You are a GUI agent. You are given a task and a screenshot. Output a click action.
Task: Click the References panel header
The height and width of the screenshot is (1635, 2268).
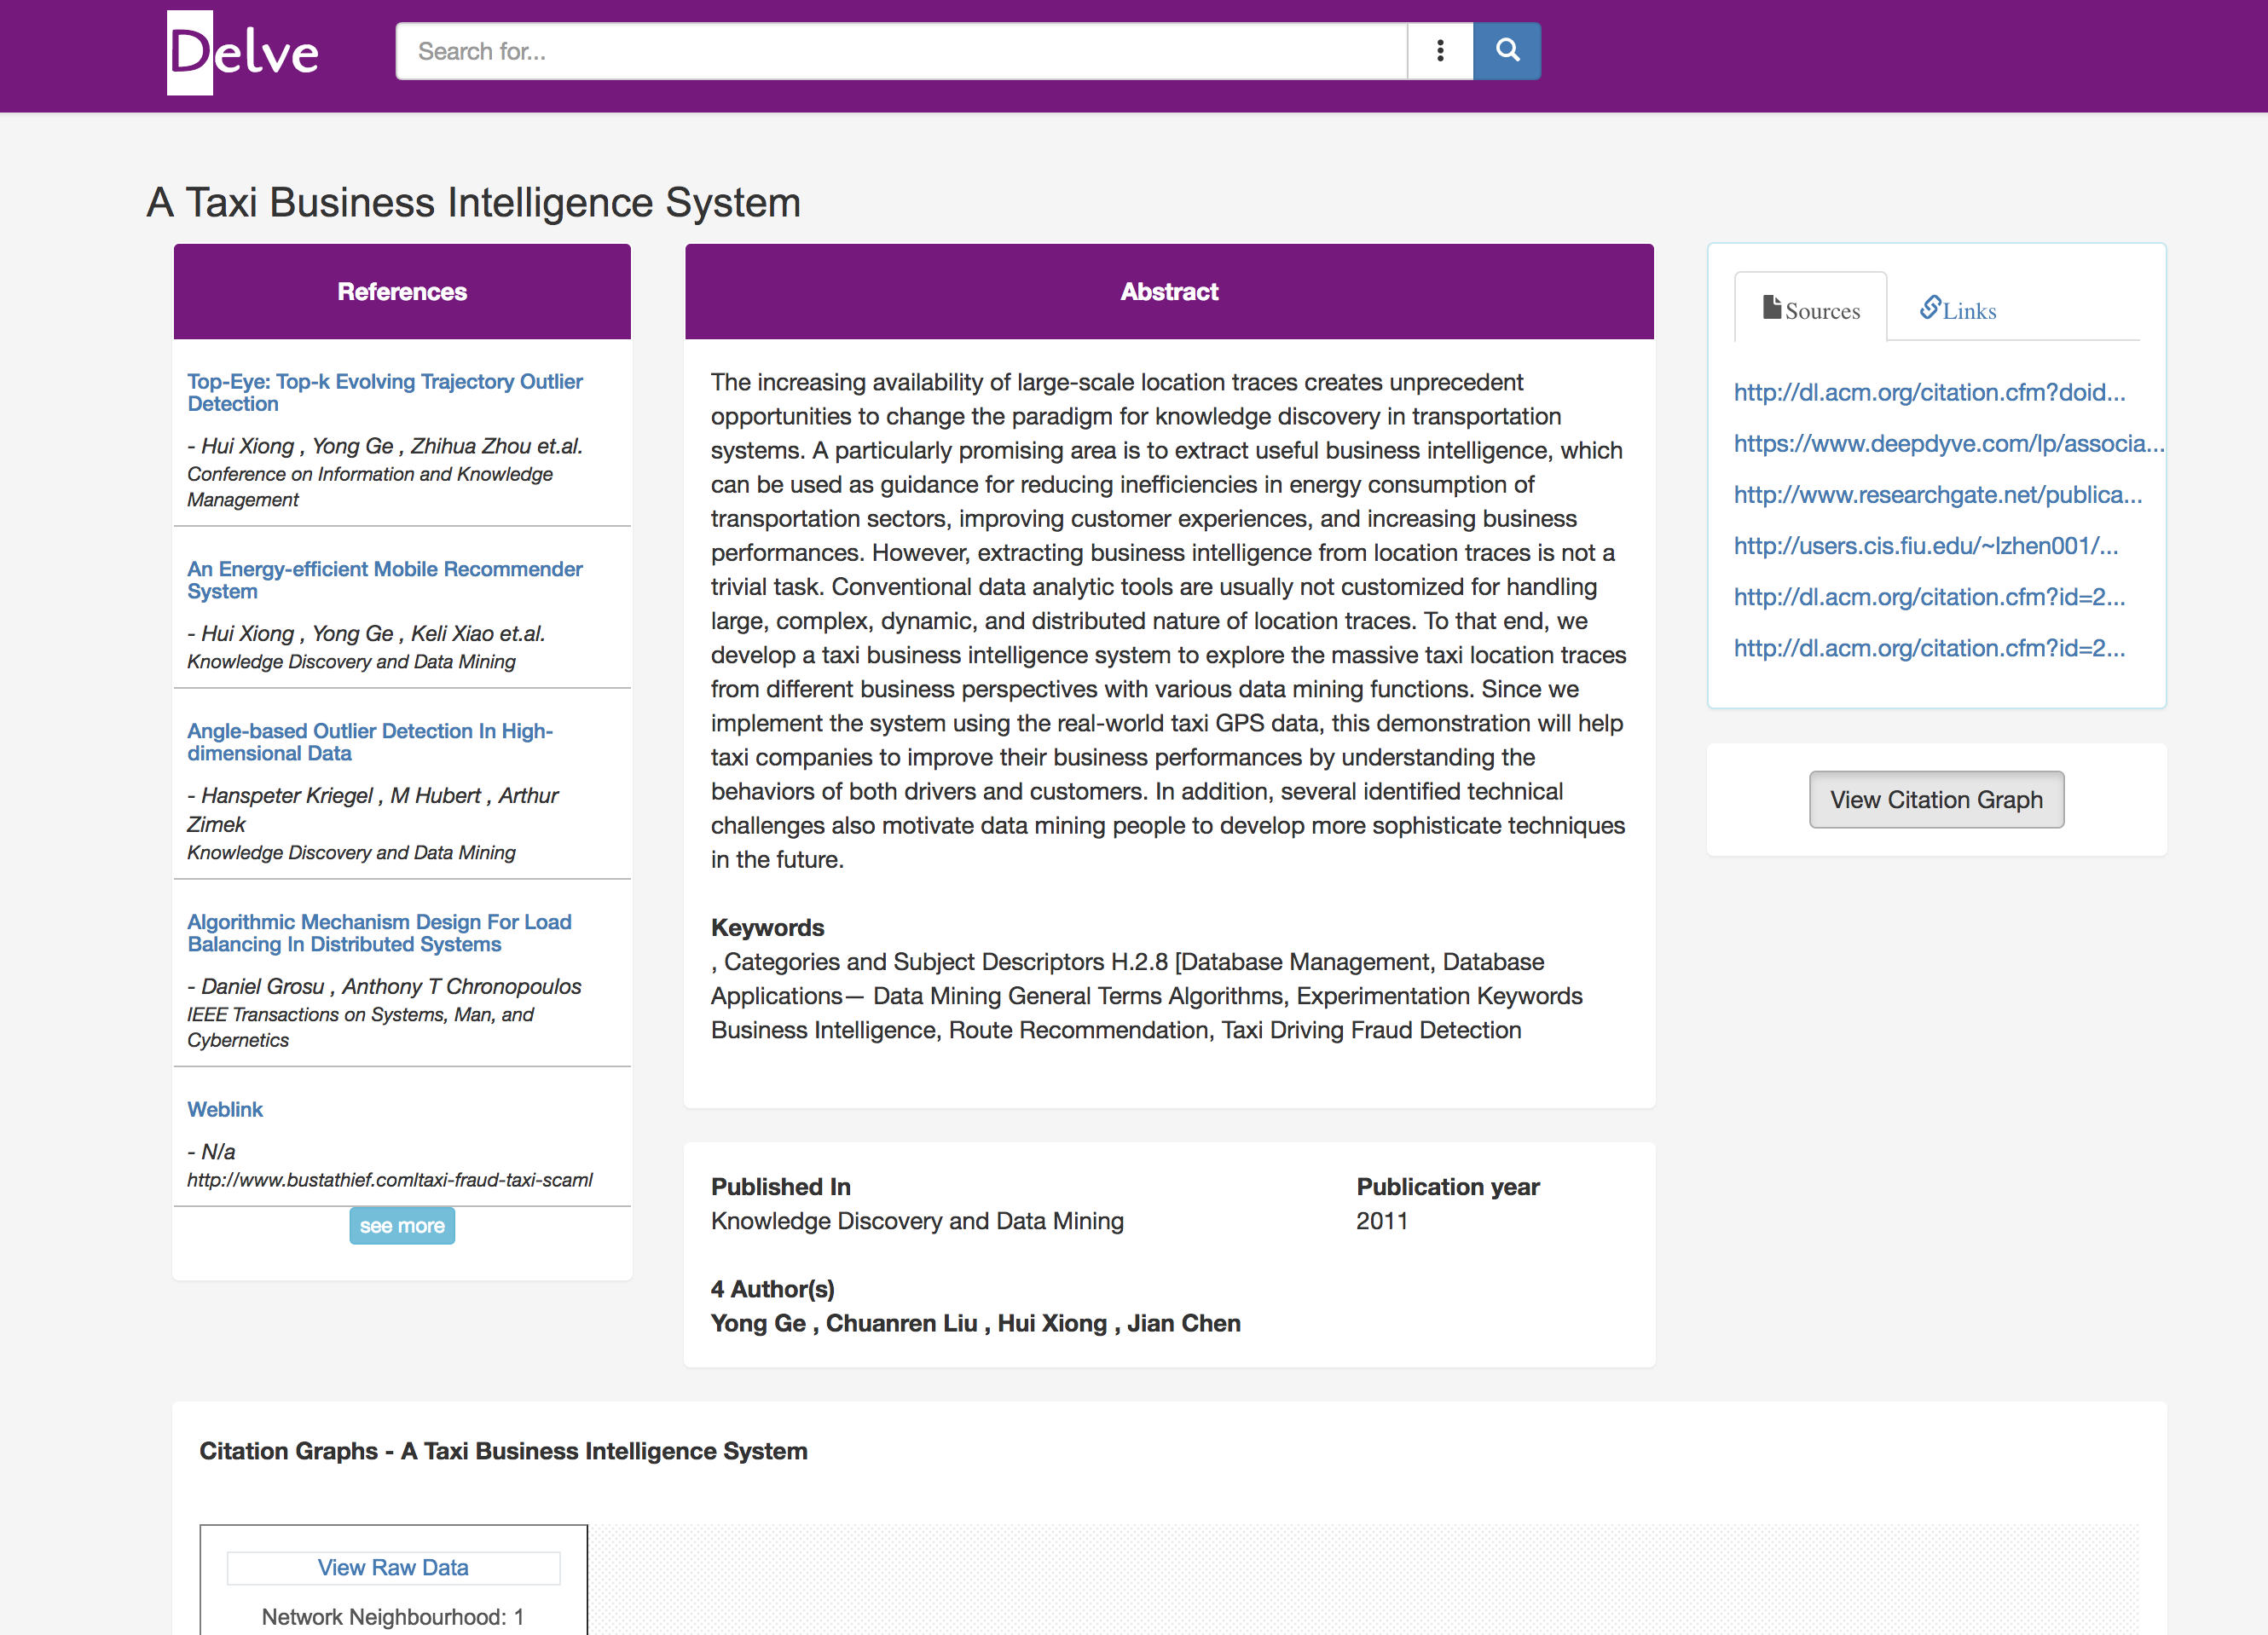click(x=402, y=291)
